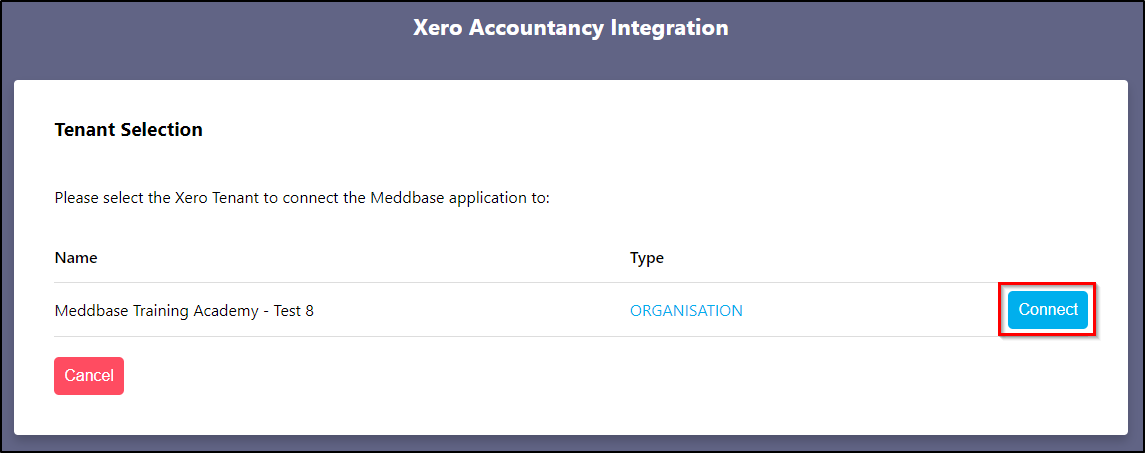The image size is (1145, 453).
Task: Select the Name column header
Action: (76, 258)
